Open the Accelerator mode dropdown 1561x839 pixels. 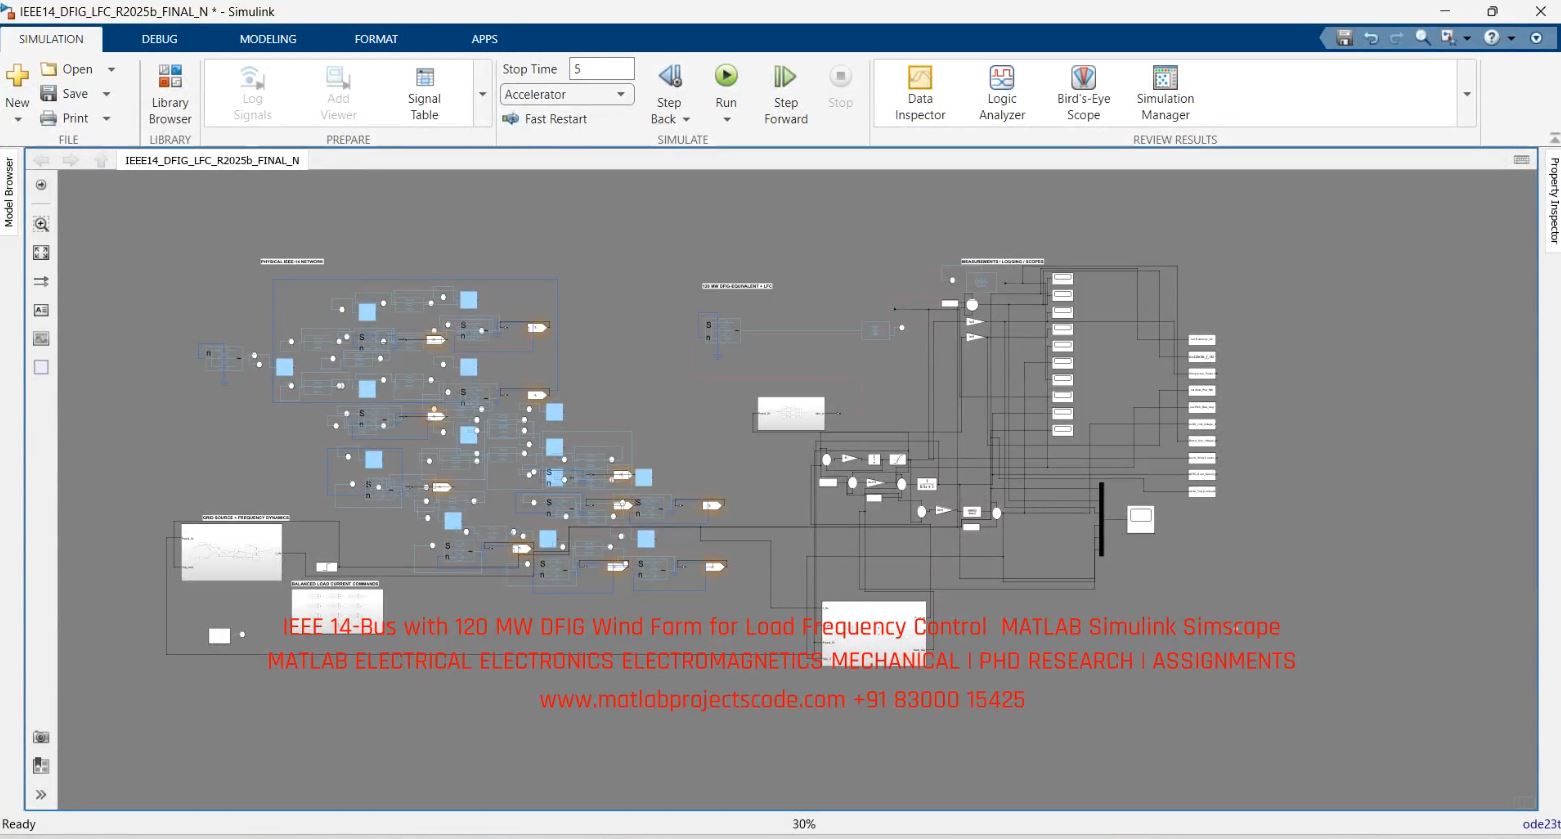pyautogui.click(x=567, y=94)
